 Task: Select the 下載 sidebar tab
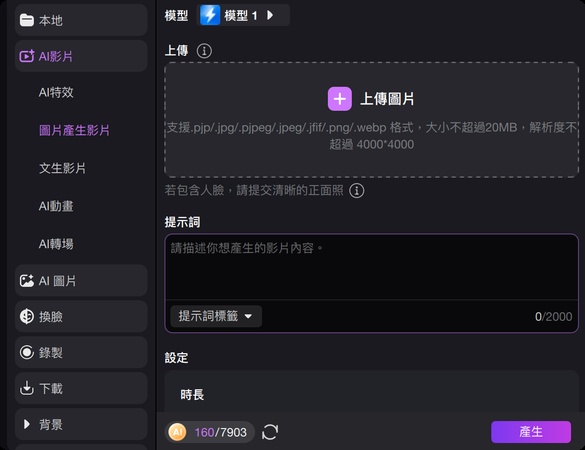tap(81, 388)
